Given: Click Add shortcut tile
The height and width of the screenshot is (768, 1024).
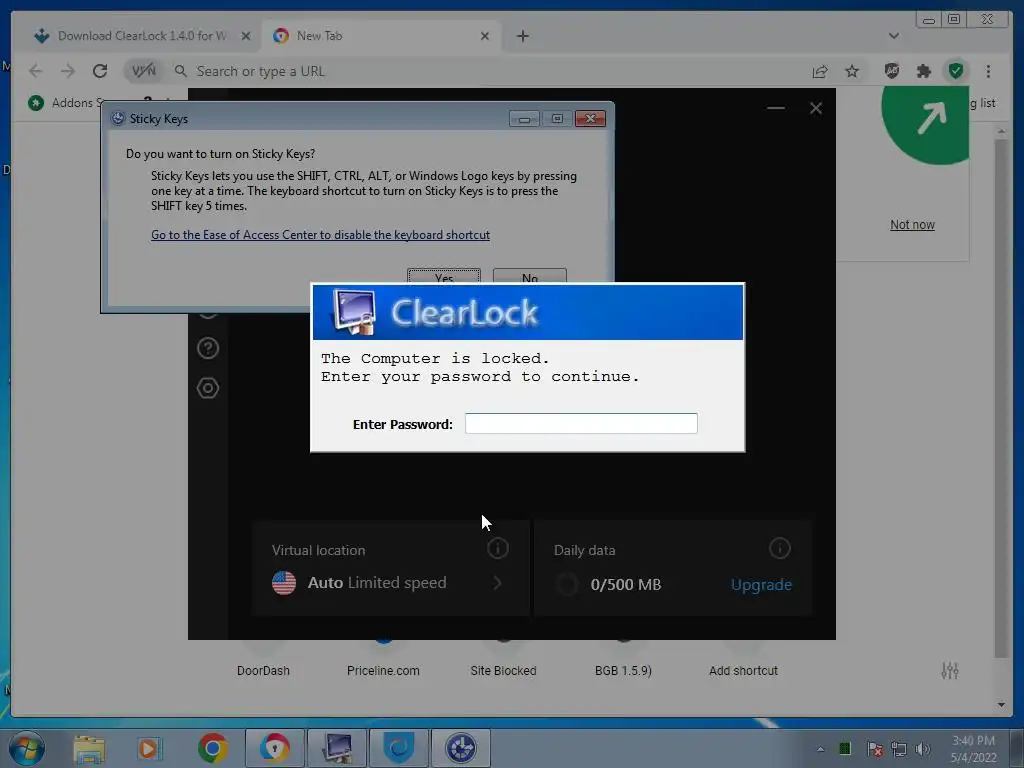Looking at the screenshot, I should tap(743, 671).
